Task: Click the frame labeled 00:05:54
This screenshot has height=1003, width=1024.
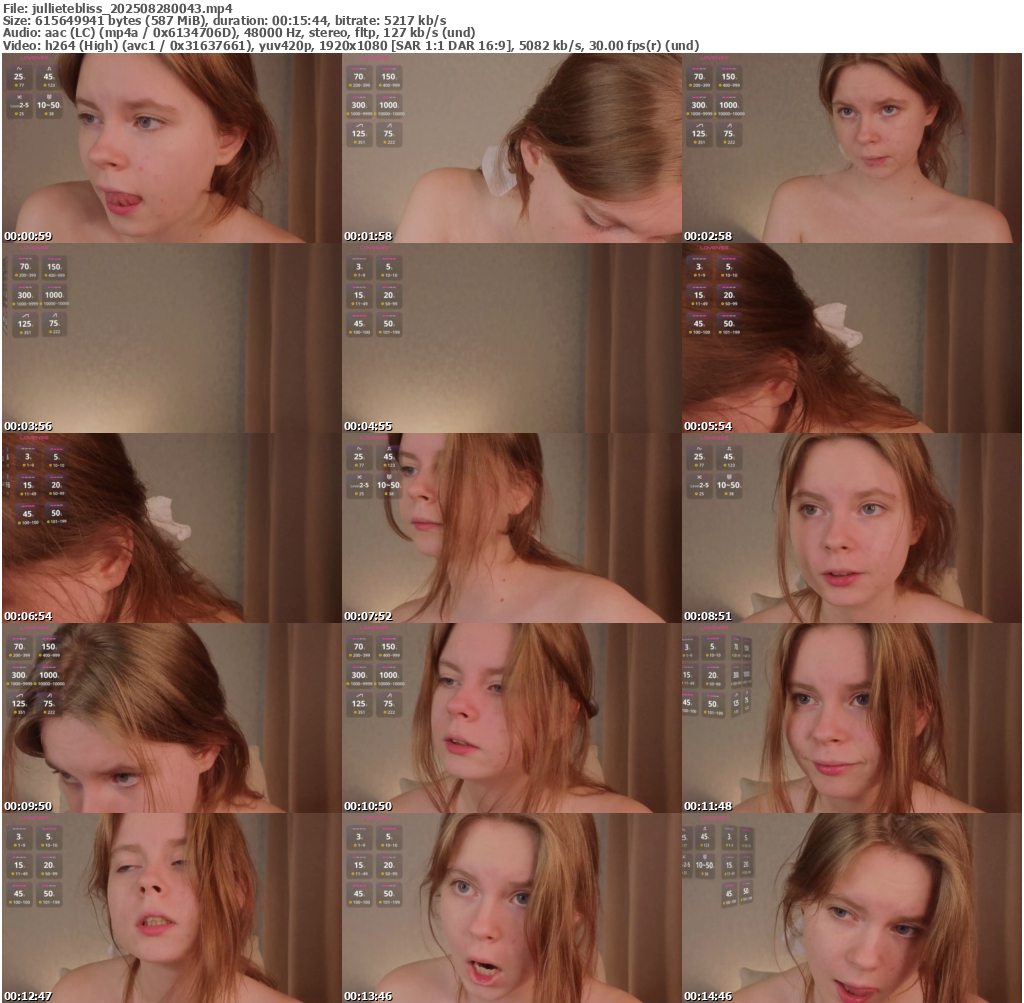Action: tap(851, 338)
